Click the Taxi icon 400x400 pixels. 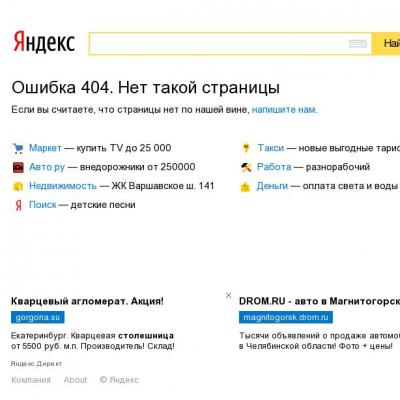246,148
